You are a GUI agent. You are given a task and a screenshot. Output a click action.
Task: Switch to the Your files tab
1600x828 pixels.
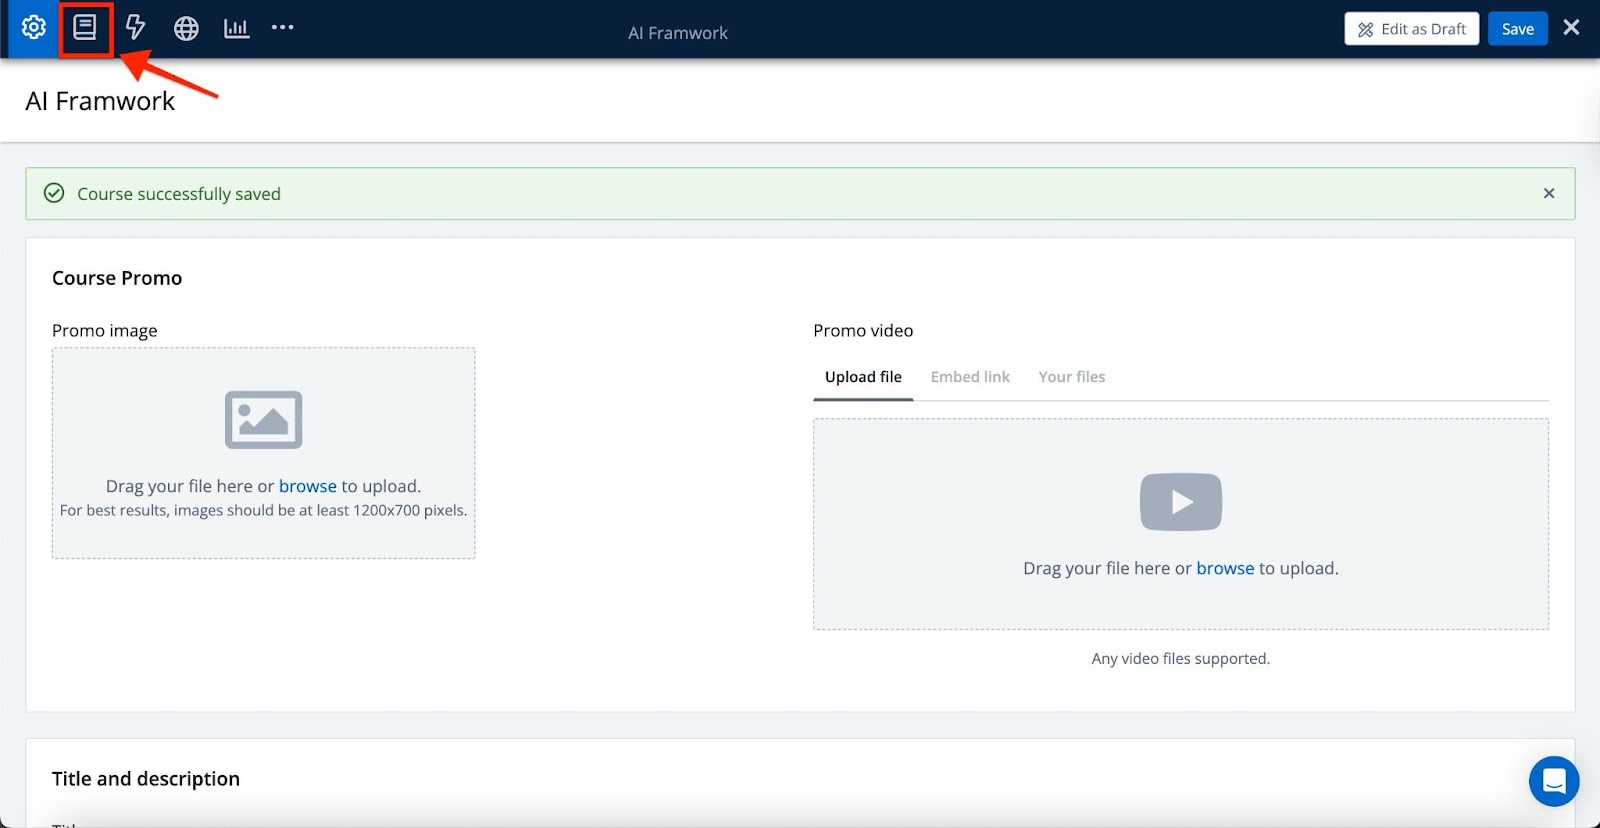pos(1071,377)
